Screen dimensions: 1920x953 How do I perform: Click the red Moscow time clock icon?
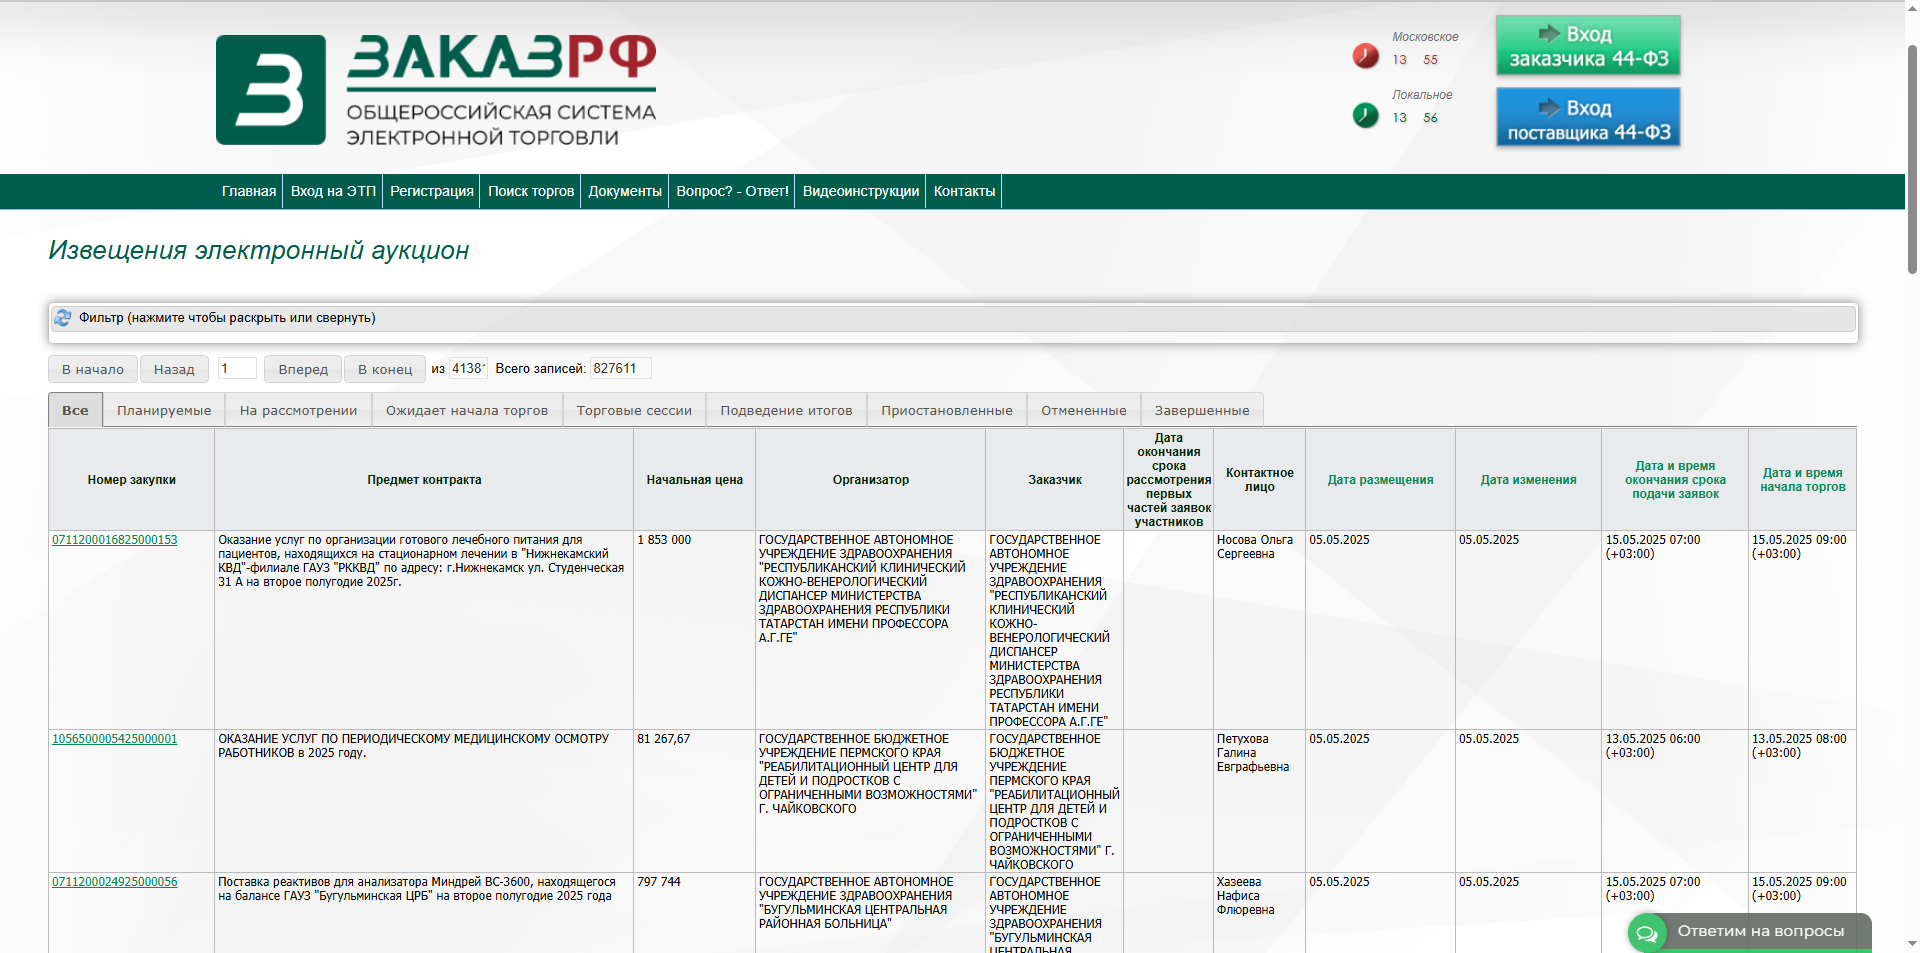pyautogui.click(x=1366, y=56)
